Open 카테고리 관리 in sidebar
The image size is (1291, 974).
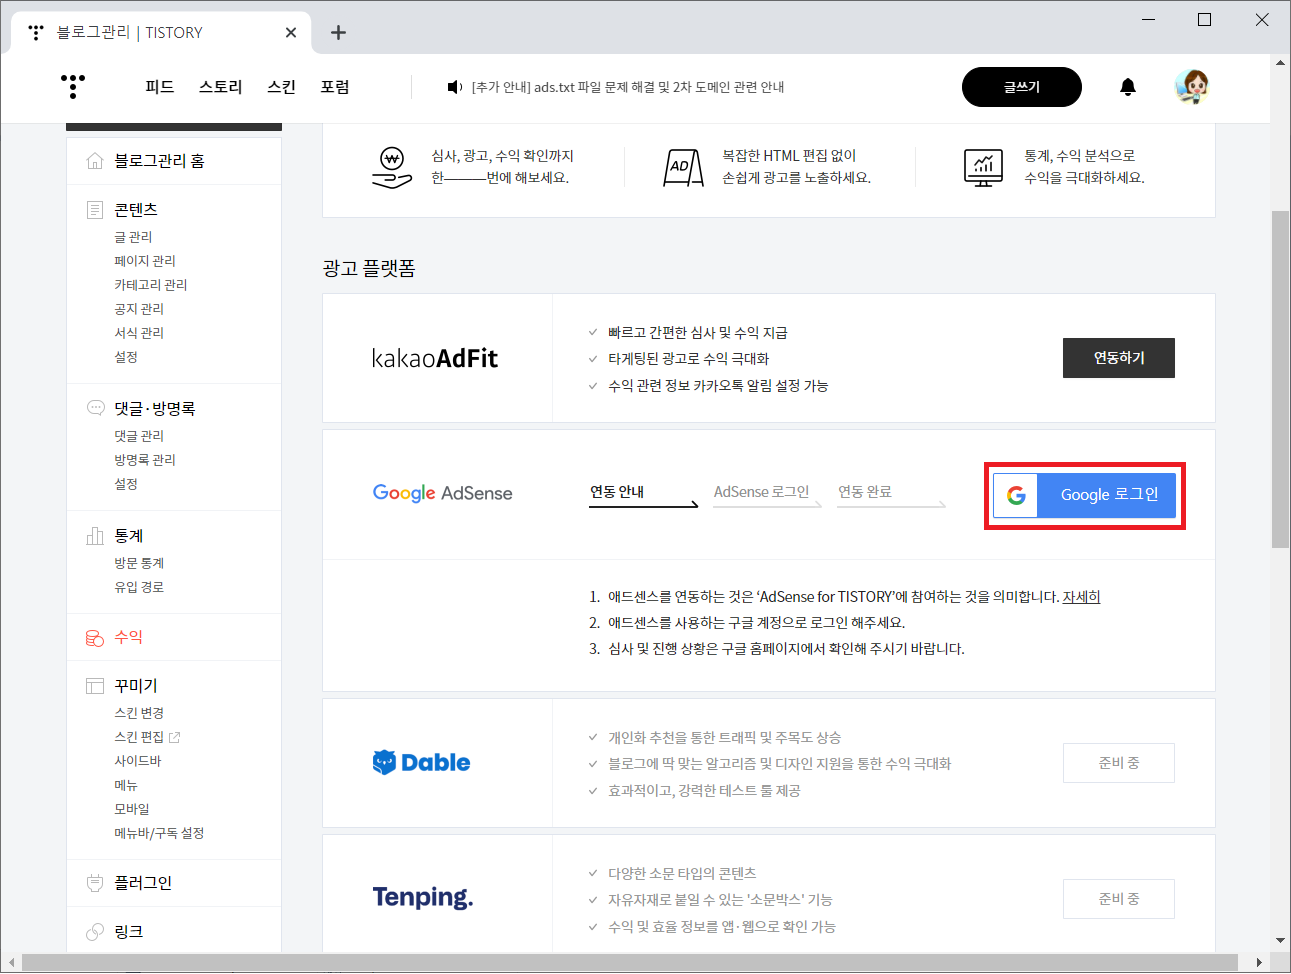(151, 285)
